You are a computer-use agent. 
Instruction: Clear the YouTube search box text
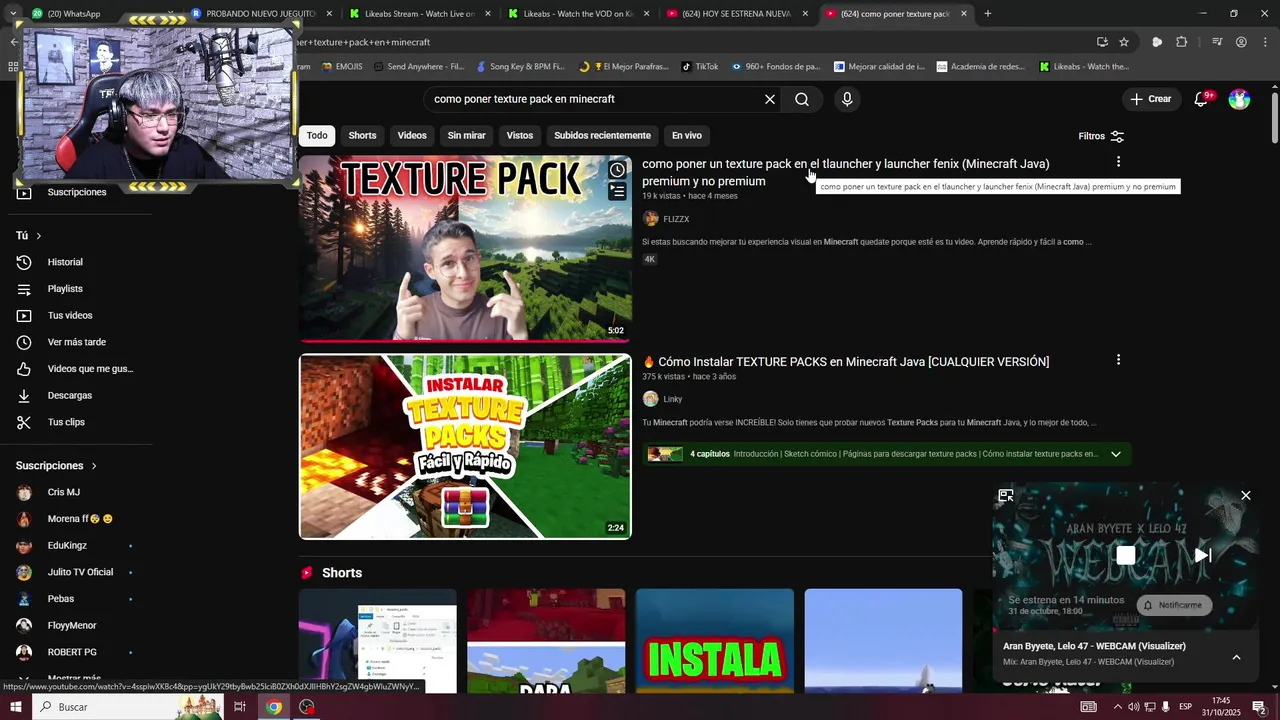coord(770,99)
